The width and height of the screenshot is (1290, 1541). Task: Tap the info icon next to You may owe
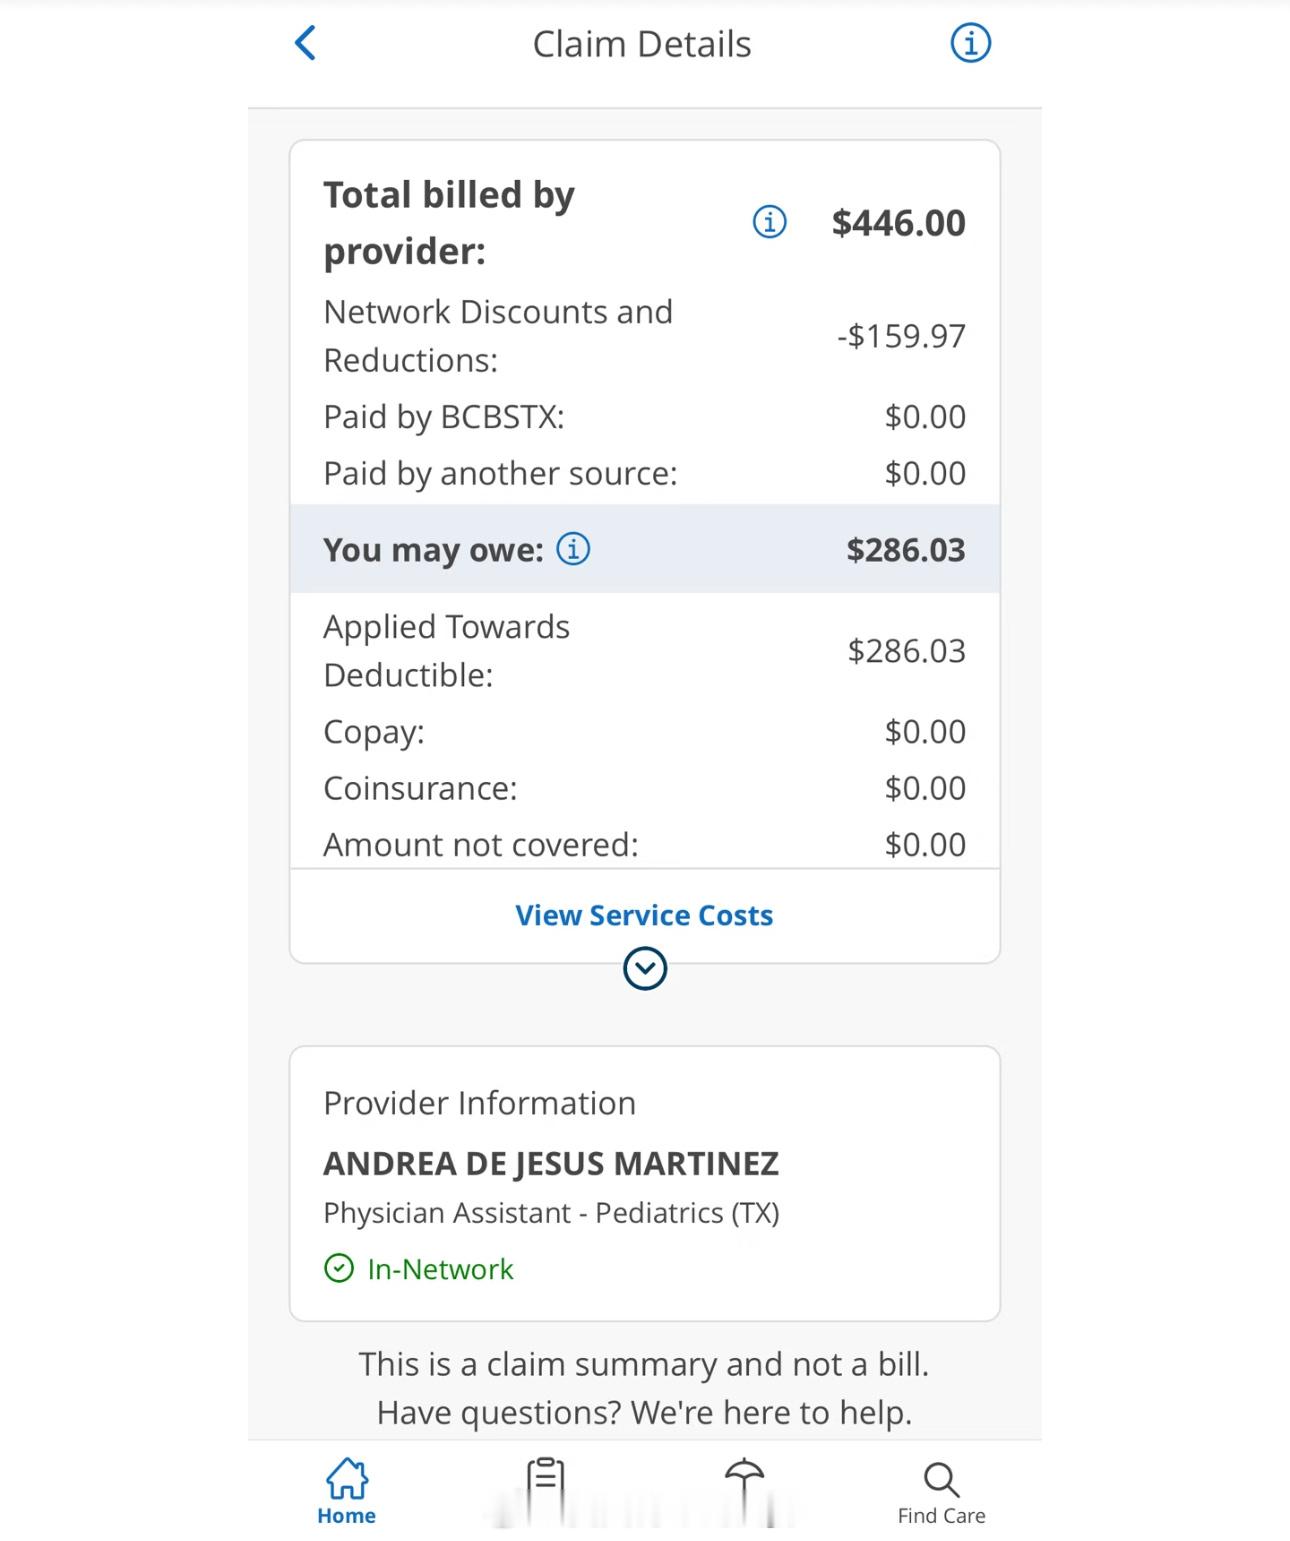tap(573, 549)
